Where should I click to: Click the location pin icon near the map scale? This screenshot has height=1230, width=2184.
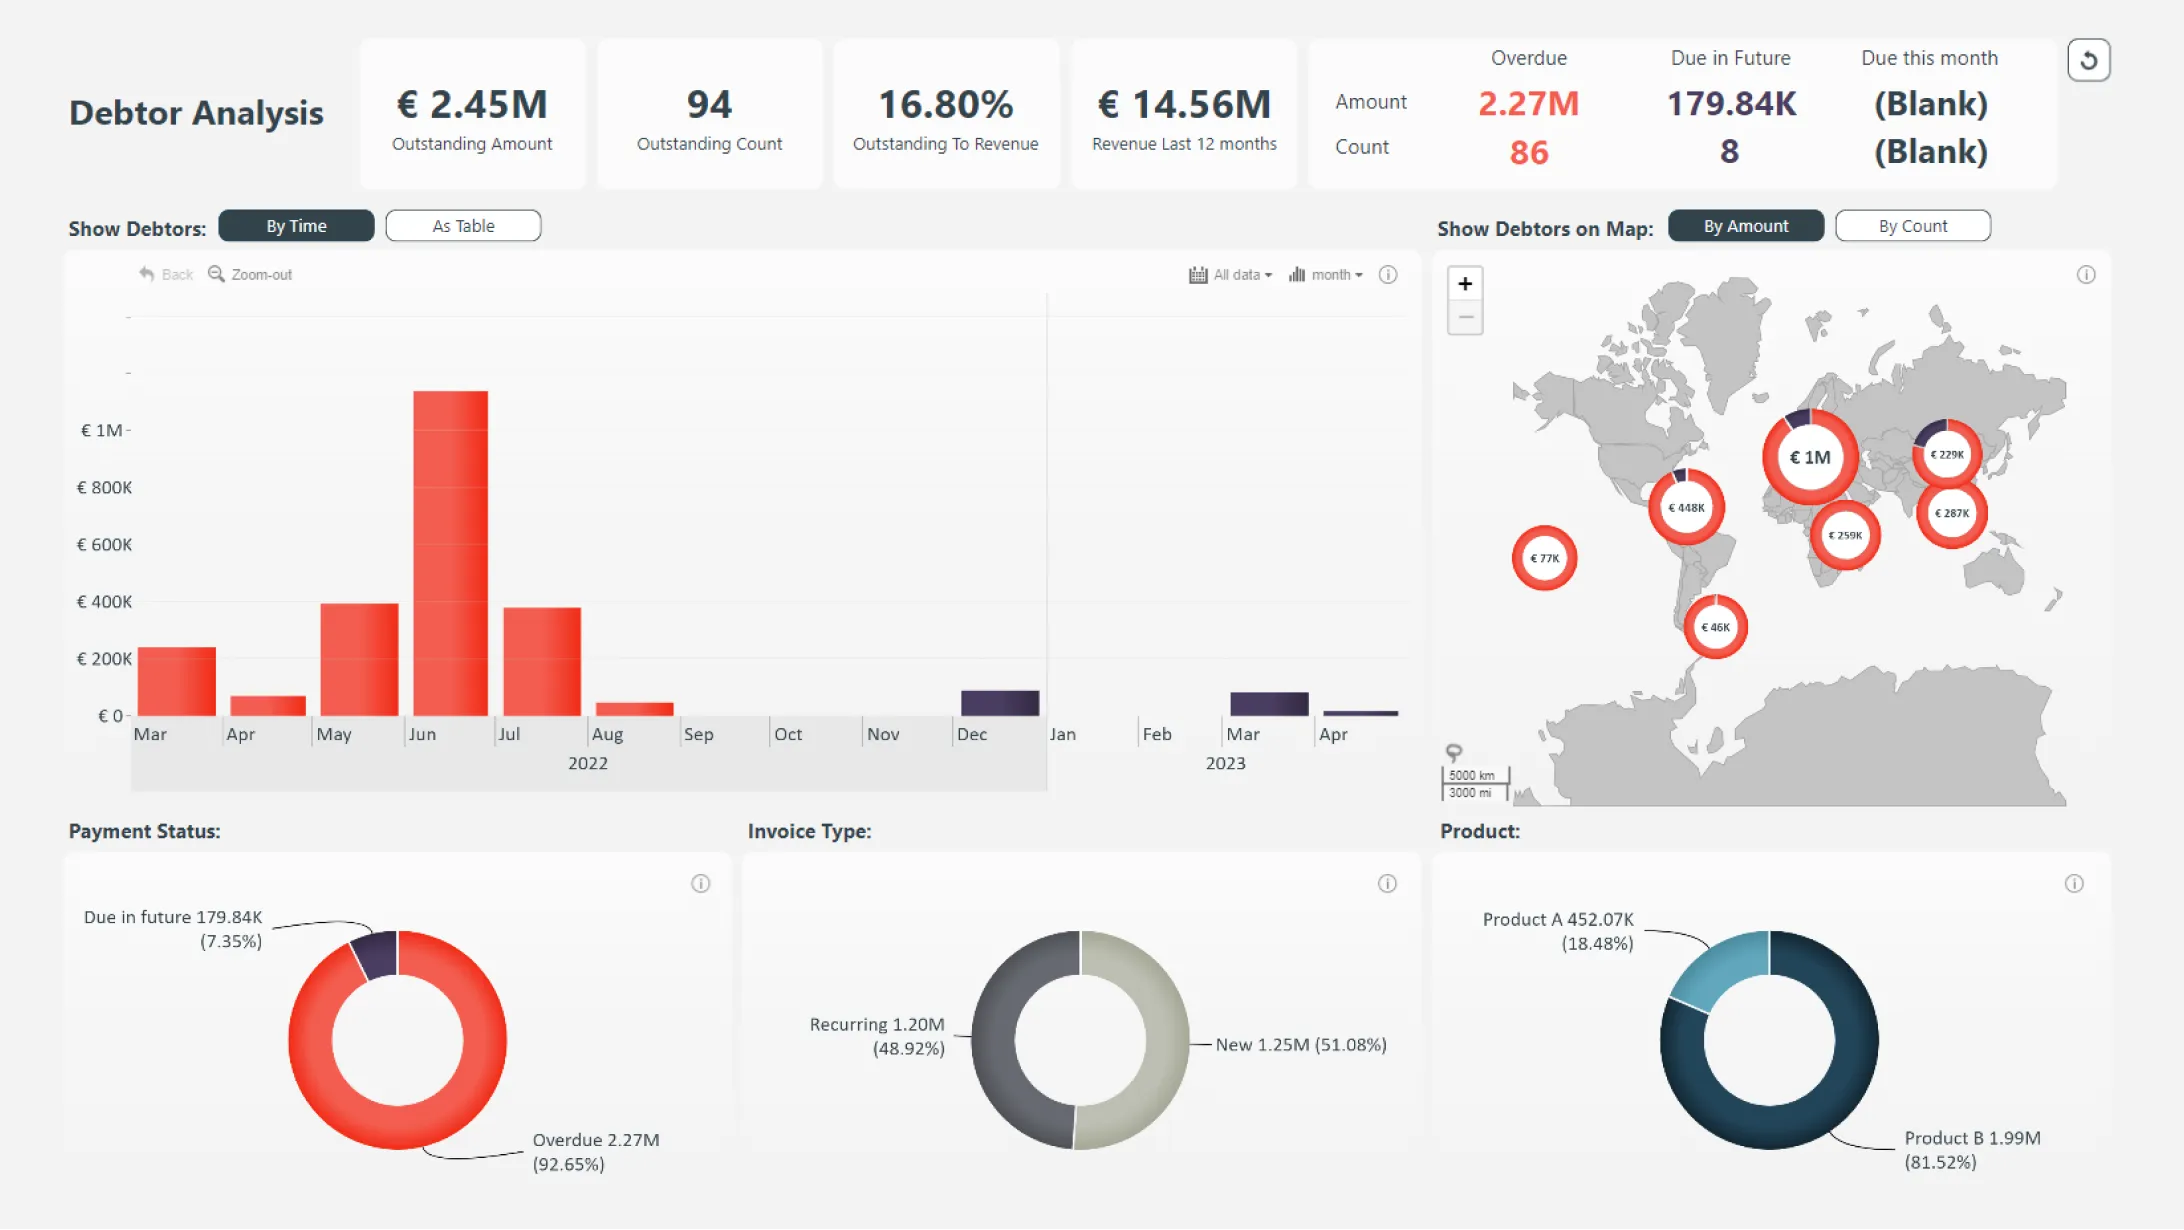tap(1453, 752)
